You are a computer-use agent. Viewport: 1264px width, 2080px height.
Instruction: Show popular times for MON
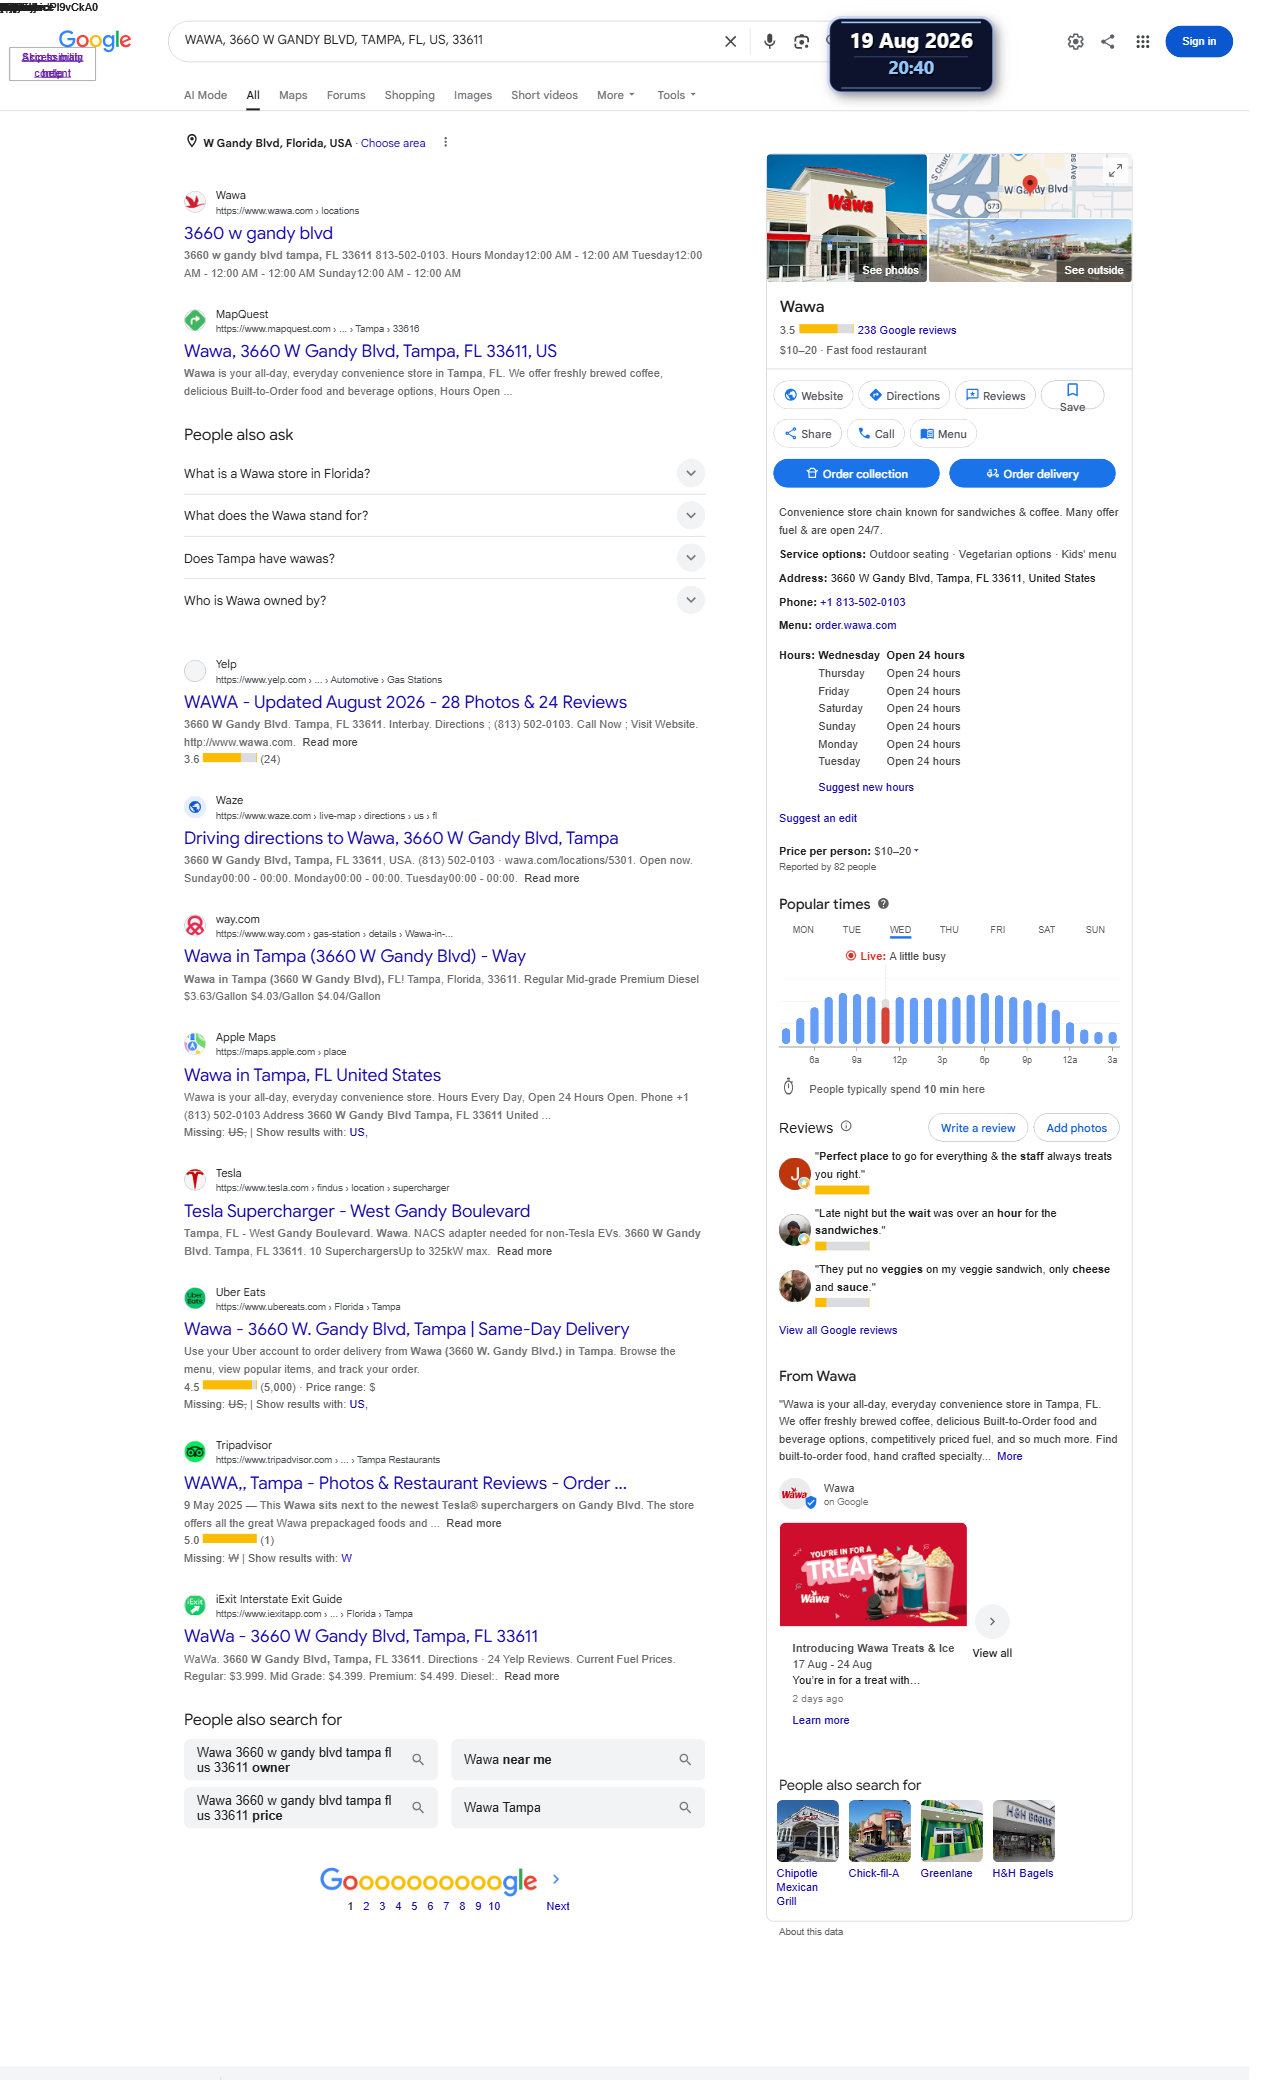(x=803, y=930)
